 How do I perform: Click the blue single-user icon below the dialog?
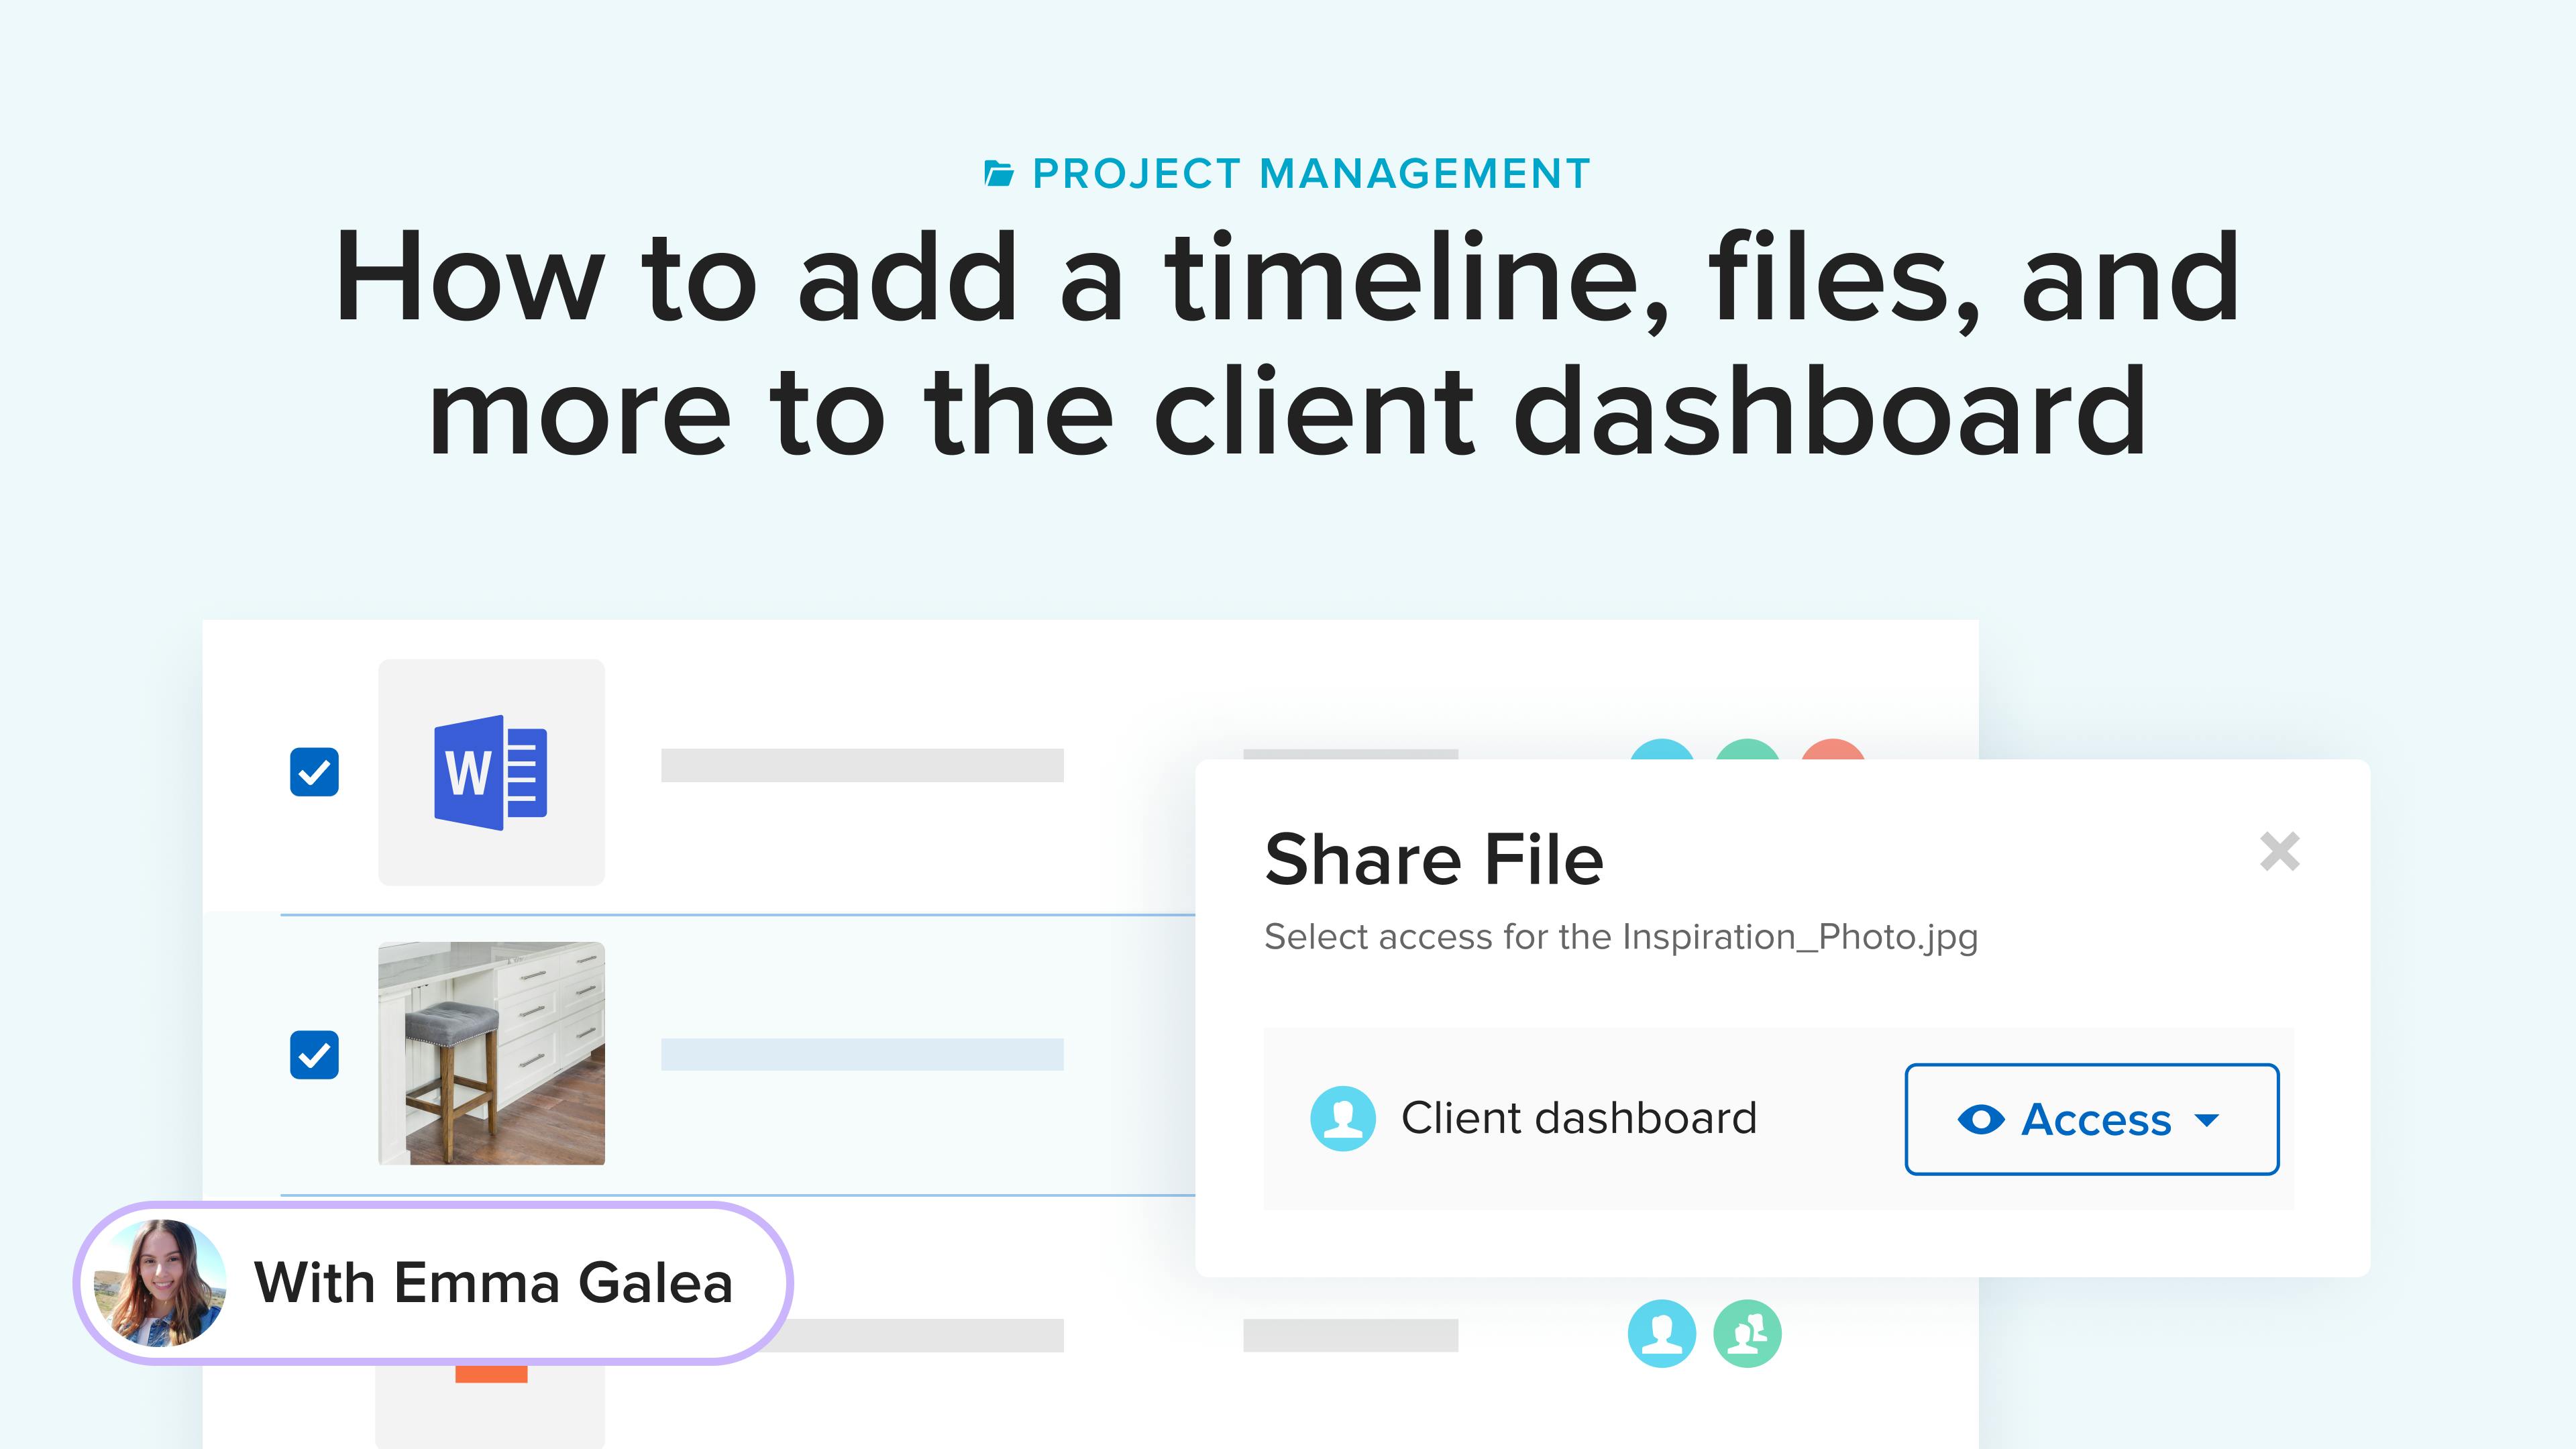[1662, 1333]
